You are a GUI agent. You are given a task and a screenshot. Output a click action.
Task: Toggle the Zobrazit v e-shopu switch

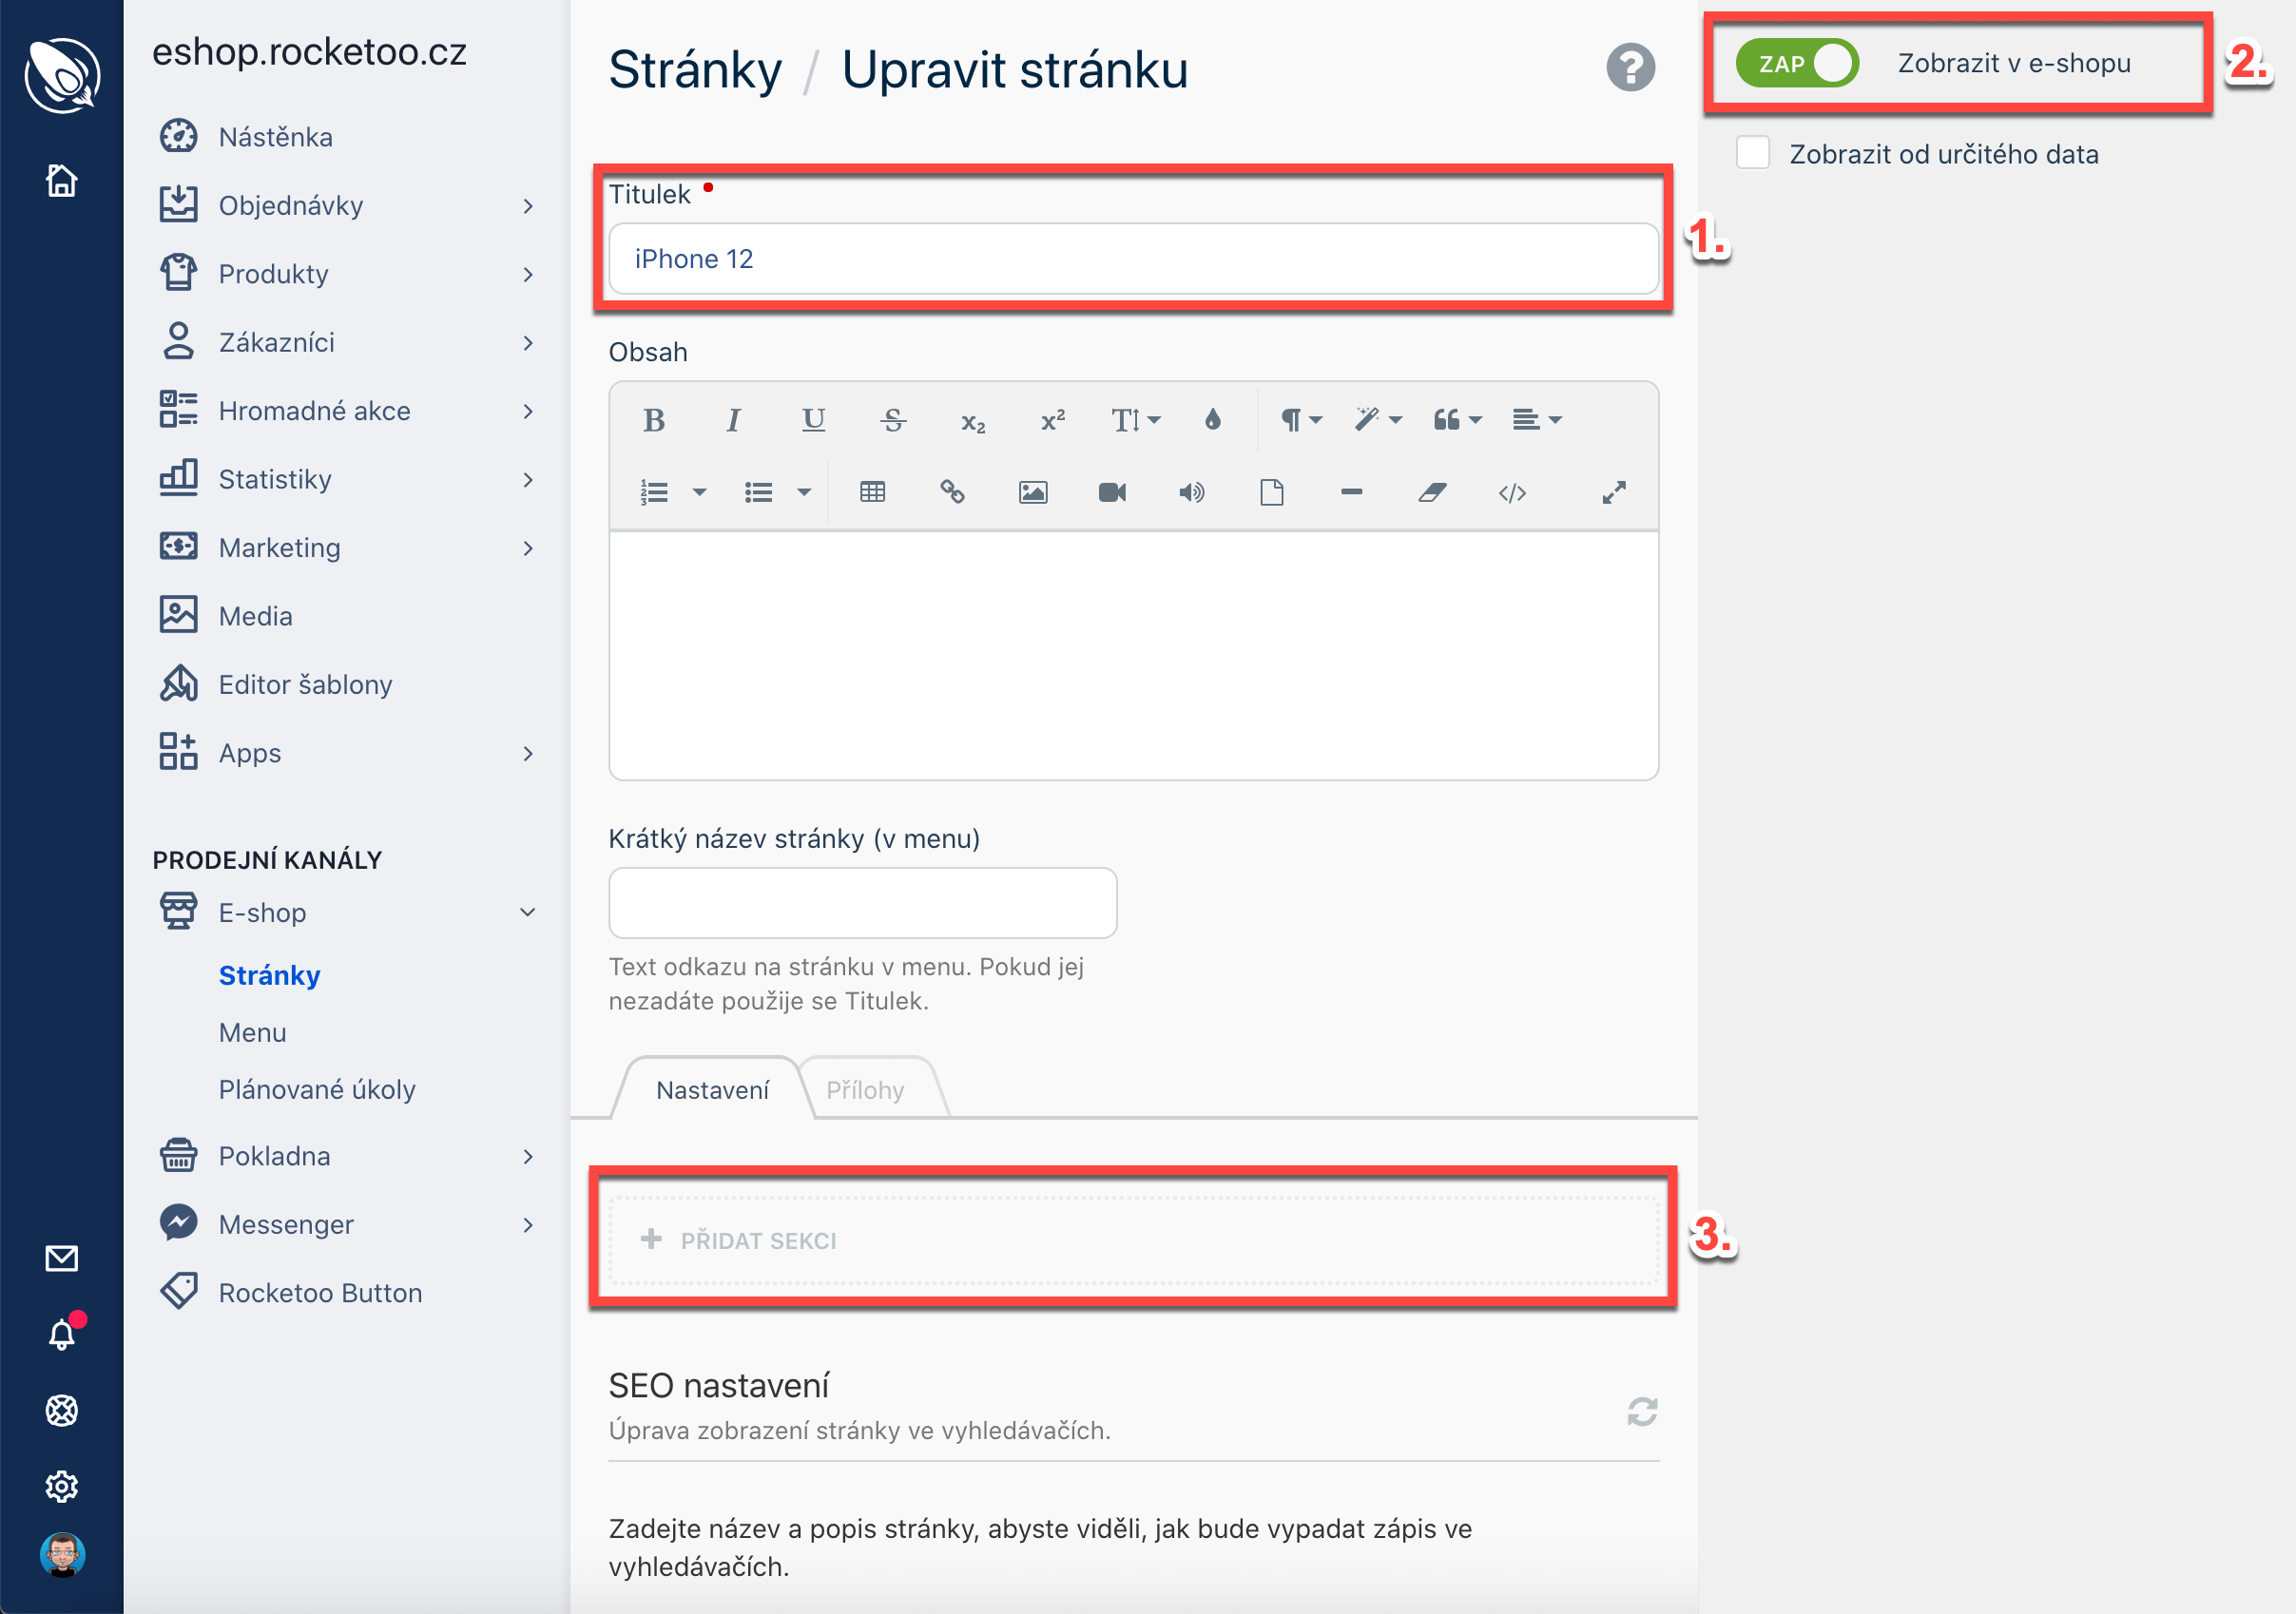[1797, 63]
